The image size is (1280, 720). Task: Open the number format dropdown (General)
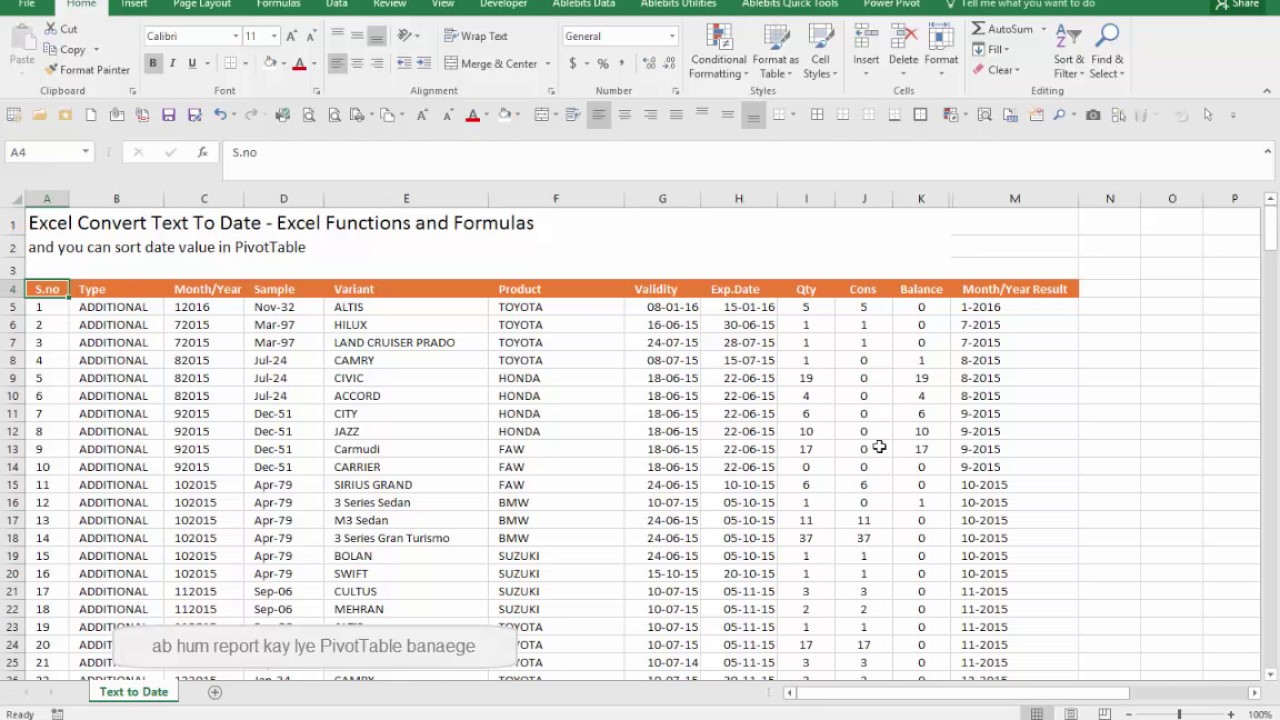coord(672,36)
